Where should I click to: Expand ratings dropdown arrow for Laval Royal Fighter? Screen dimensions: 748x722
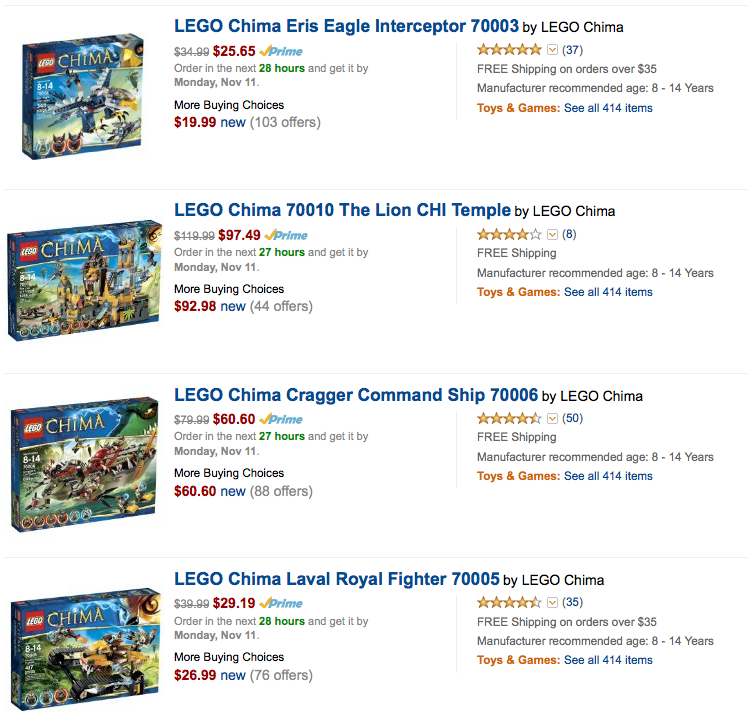point(552,602)
